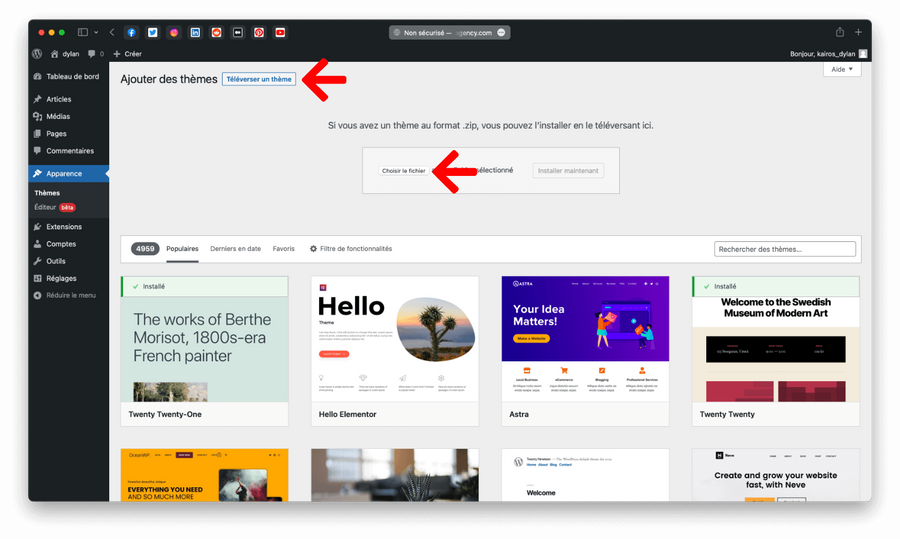This screenshot has height=539, width=900.
Task: Open the YouTube bookmark icon
Action: click(x=280, y=33)
